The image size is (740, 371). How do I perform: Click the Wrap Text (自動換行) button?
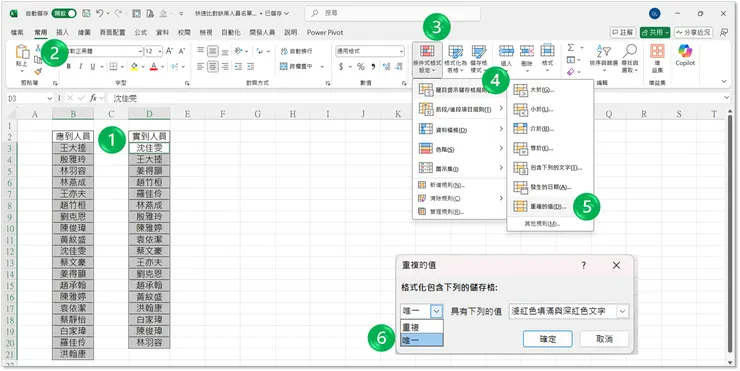296,51
